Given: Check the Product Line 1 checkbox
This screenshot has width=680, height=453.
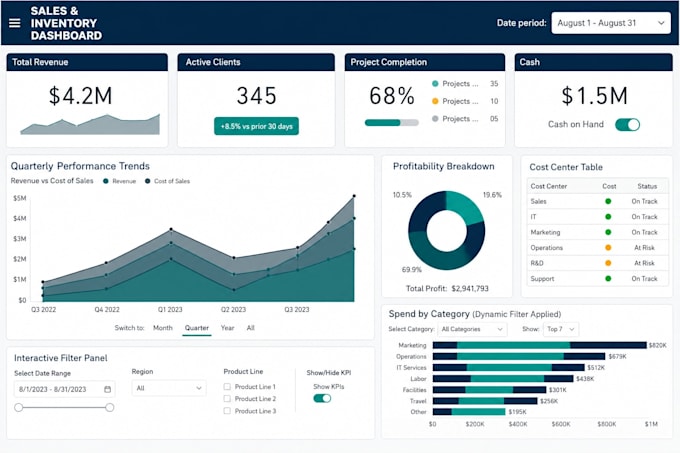Looking at the screenshot, I should point(227,386).
